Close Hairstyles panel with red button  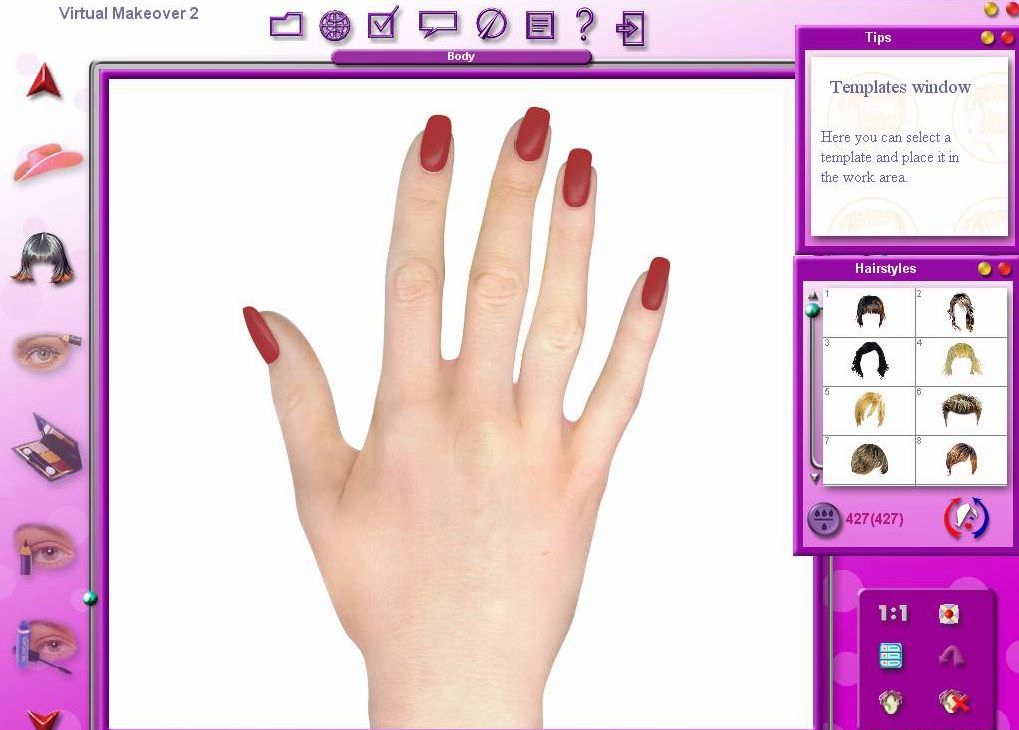(1005, 268)
